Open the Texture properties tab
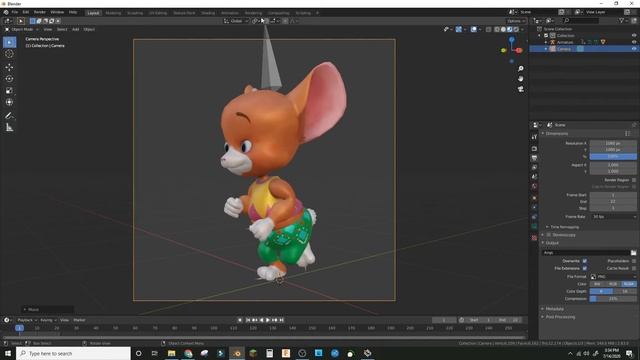Image resolution: width=640 pixels, height=360 pixels. coord(534,238)
